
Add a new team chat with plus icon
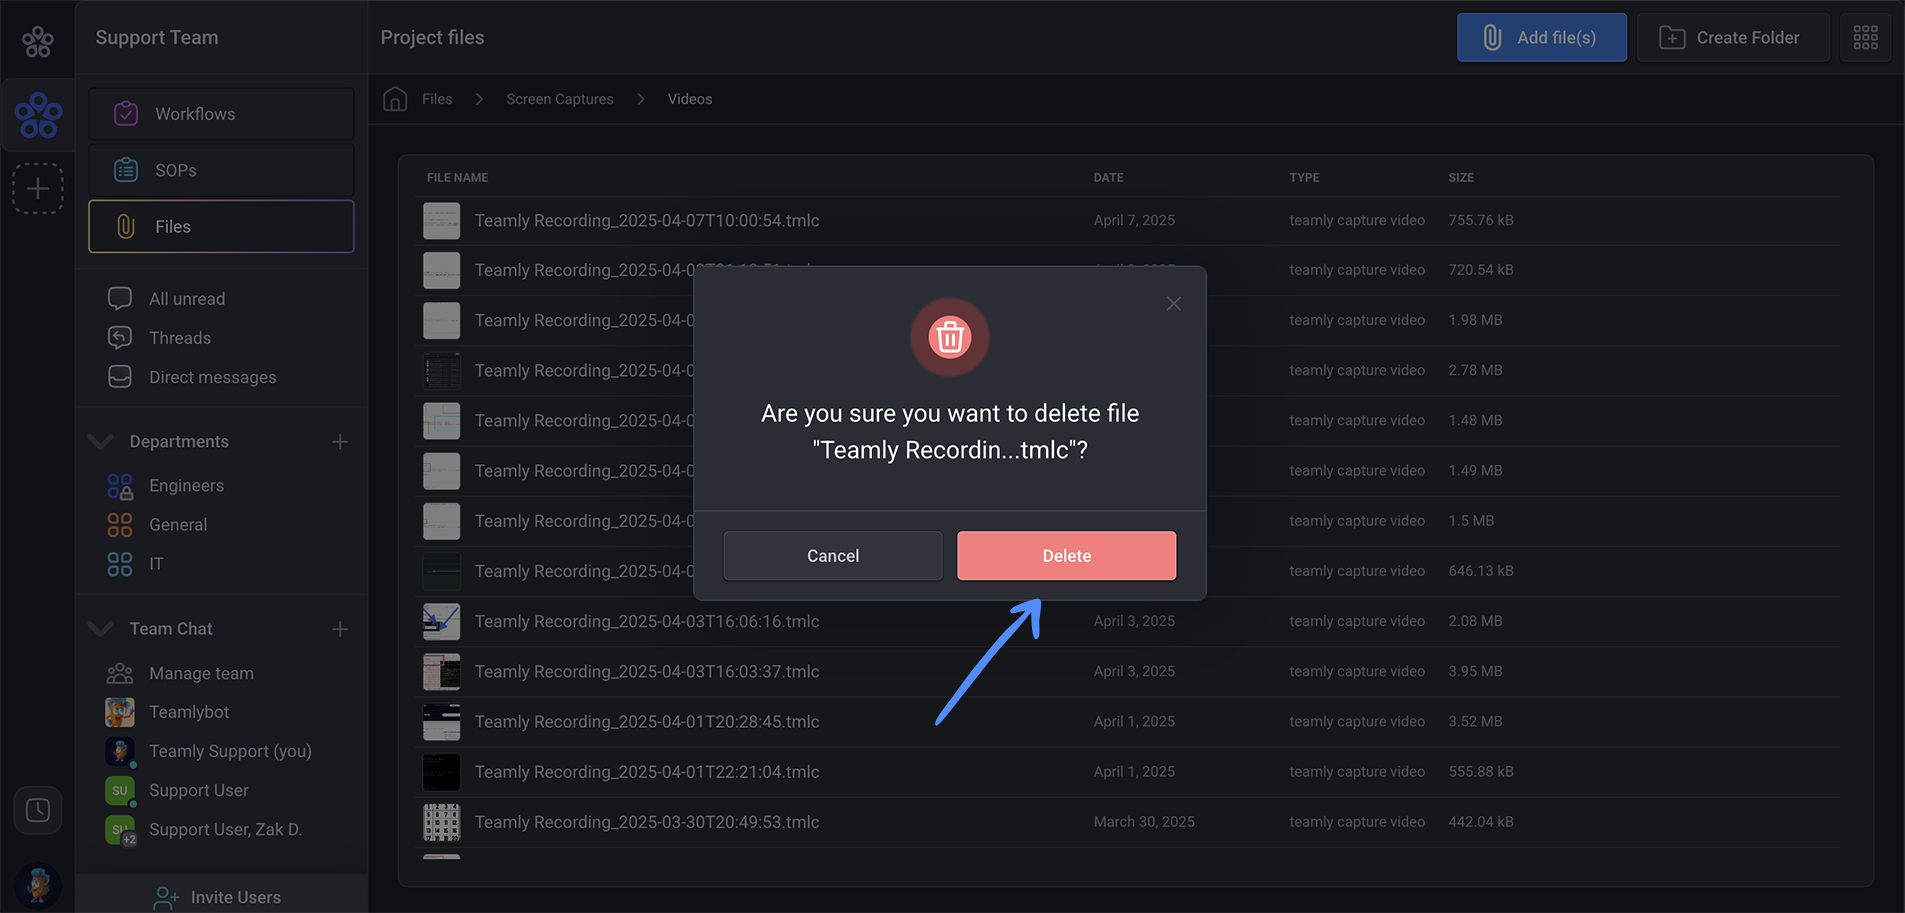coord(340,629)
